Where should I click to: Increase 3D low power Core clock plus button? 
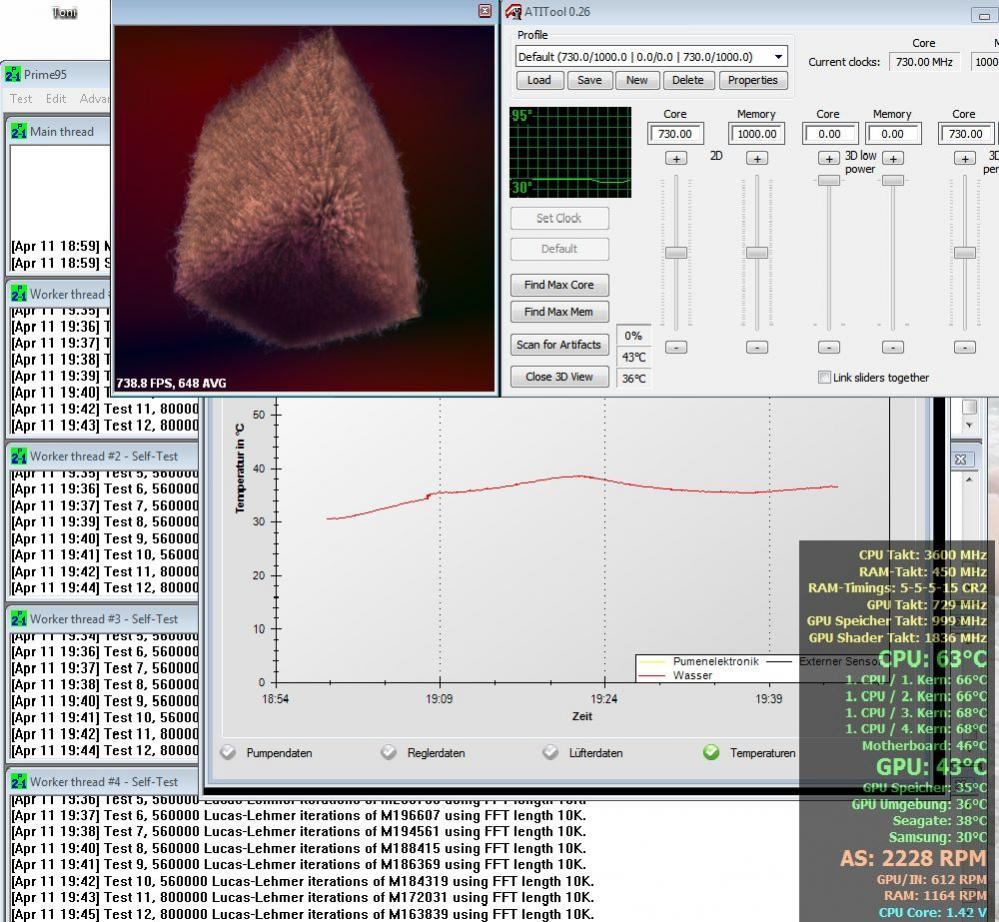coord(828,159)
